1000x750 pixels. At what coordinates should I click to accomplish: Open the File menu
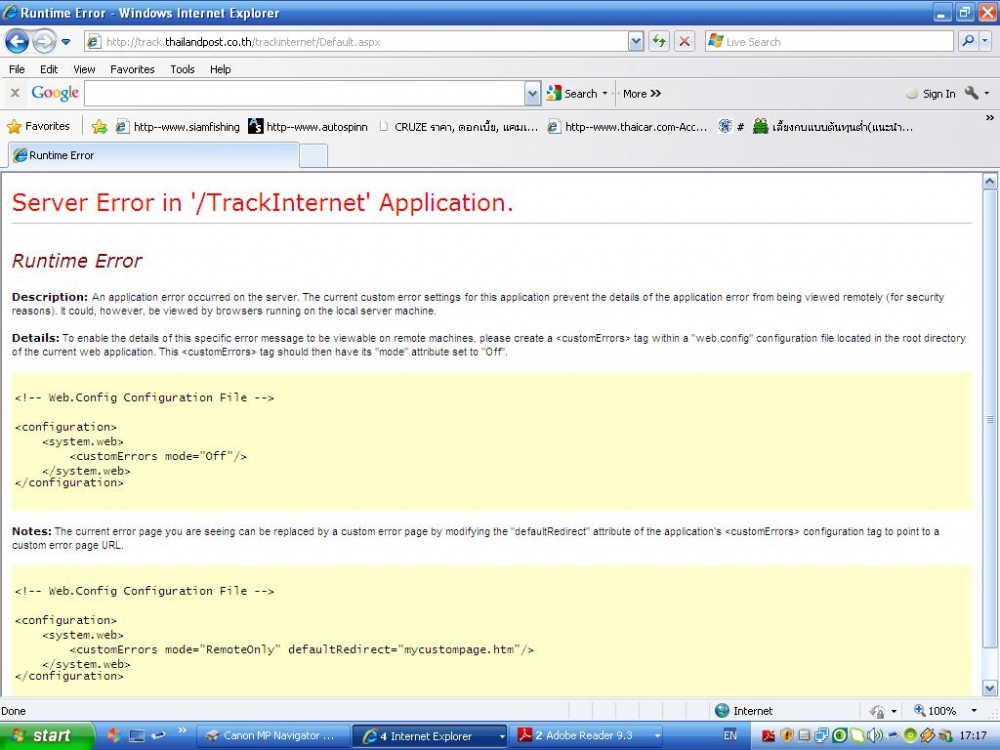17,69
